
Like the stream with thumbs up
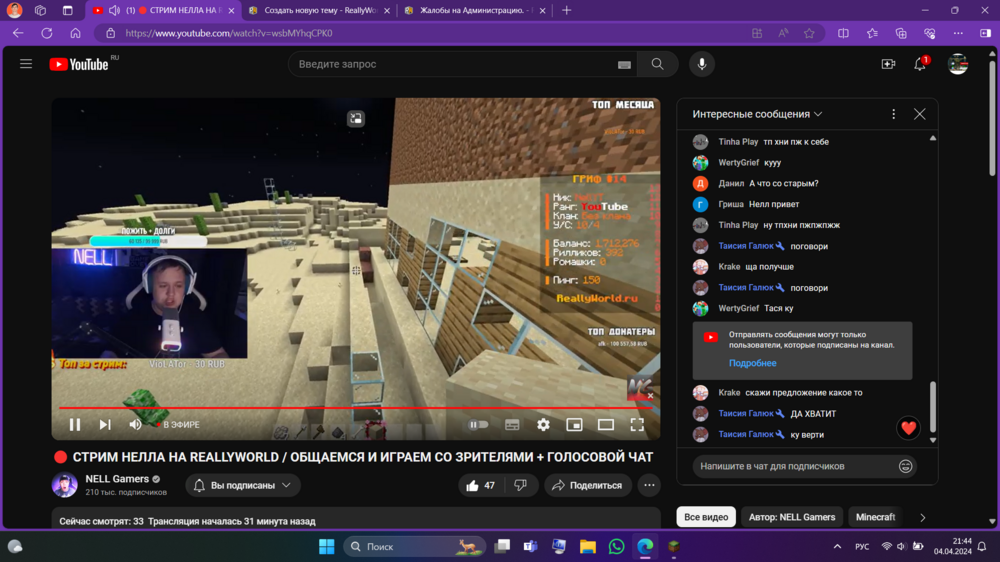click(x=481, y=485)
